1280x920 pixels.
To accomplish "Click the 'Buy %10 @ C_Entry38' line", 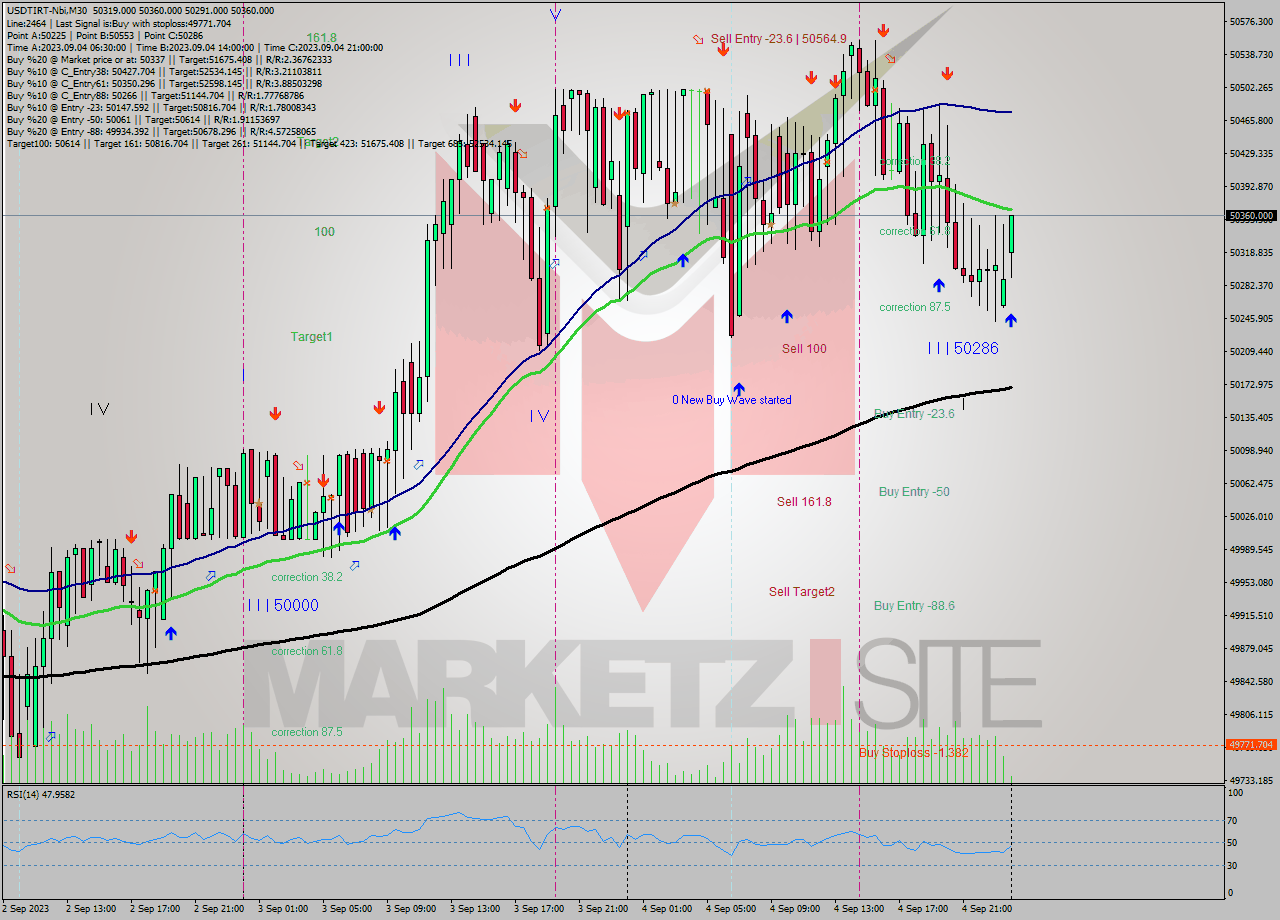I will pos(164,72).
